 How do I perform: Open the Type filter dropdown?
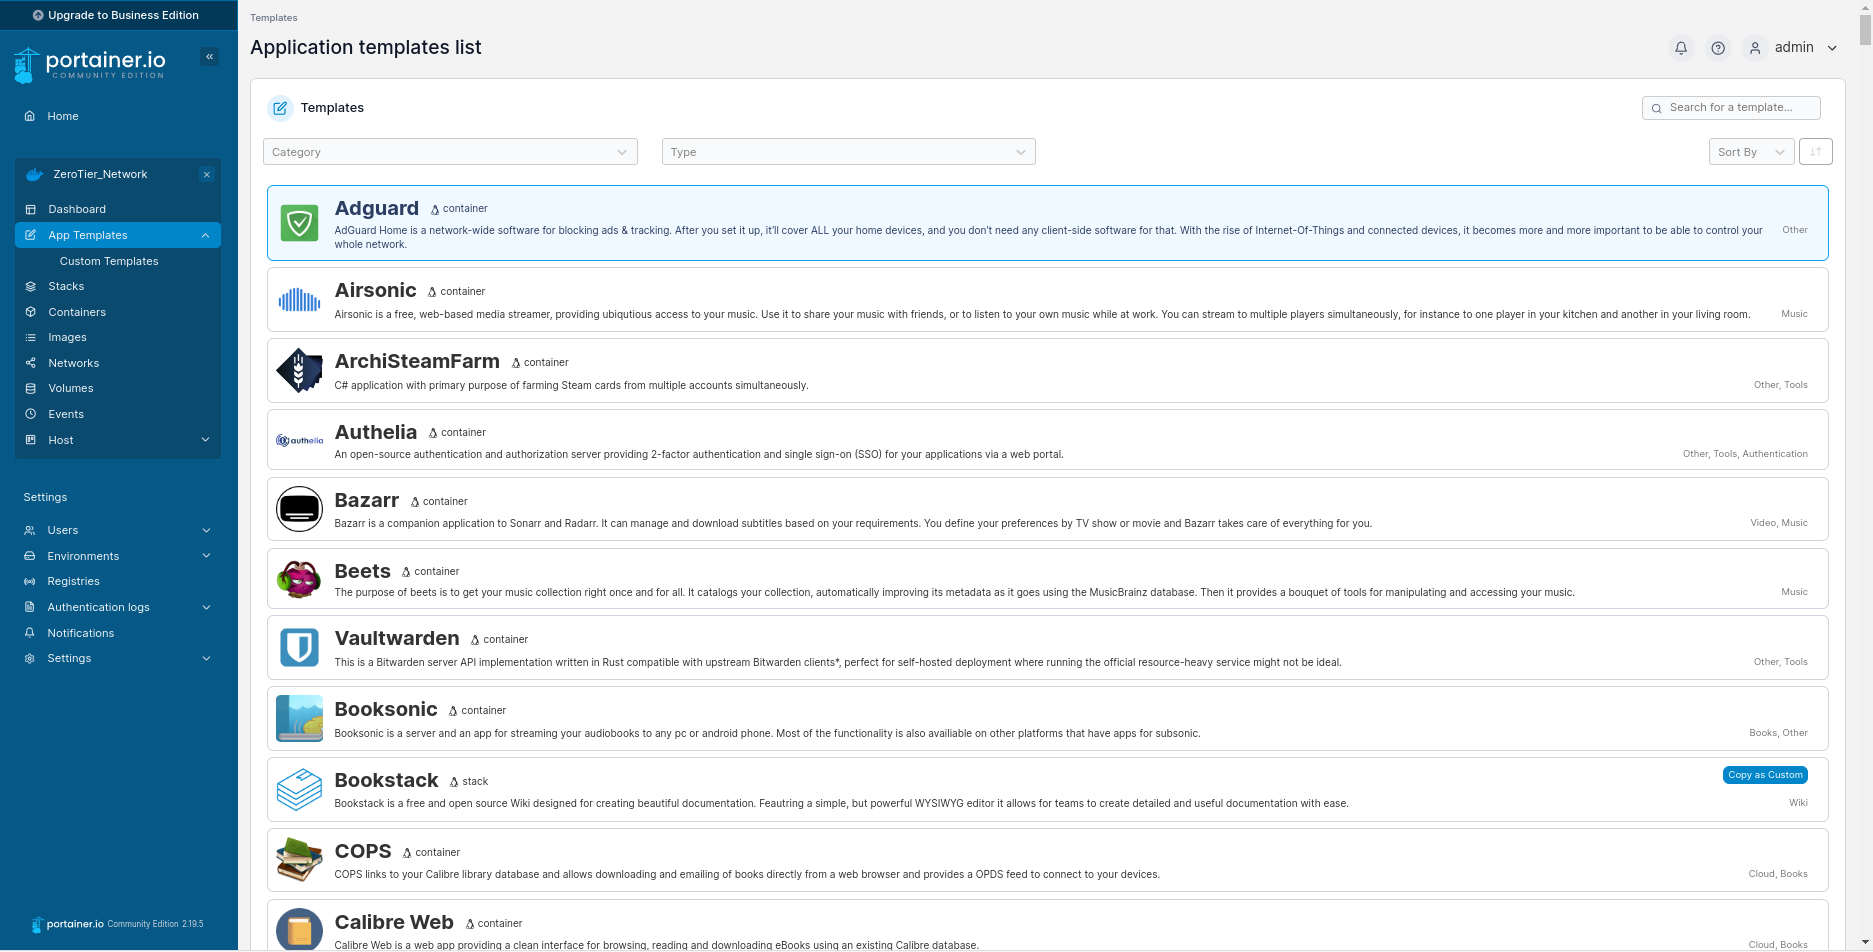click(848, 152)
